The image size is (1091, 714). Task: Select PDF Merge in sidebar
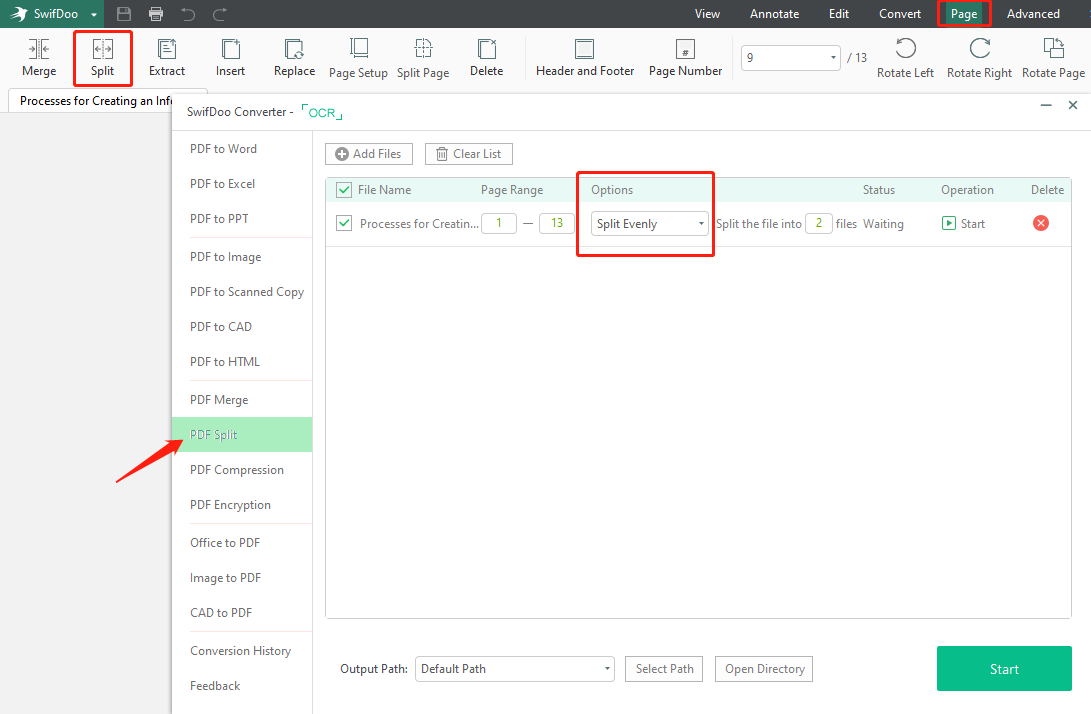(219, 399)
